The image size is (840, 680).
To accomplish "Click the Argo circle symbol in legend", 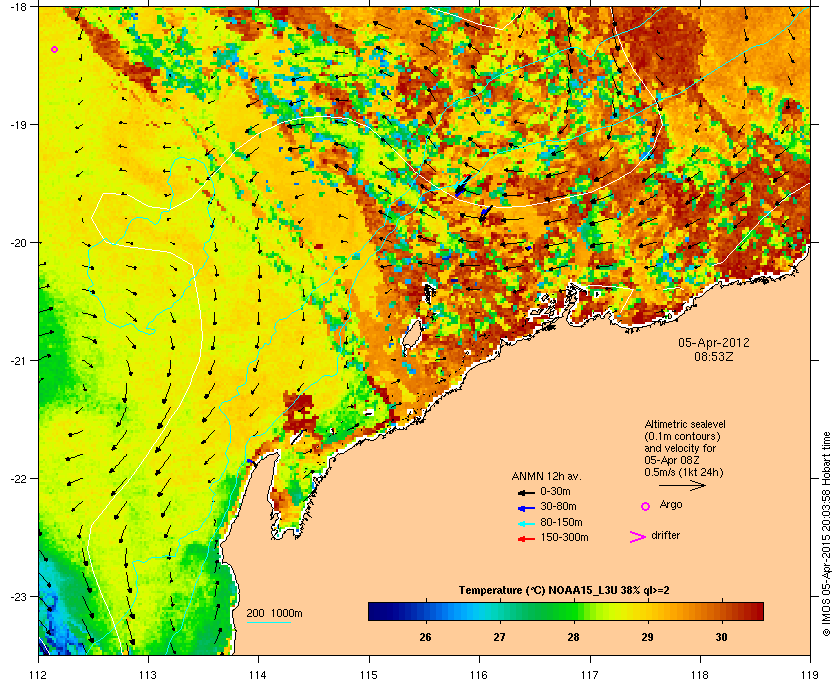I will (646, 506).
